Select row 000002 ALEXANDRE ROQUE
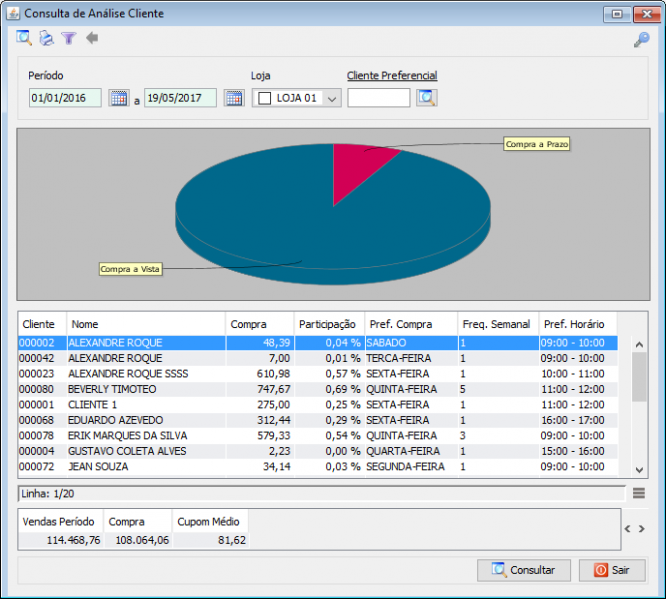The height and width of the screenshot is (599, 666). 318,343
